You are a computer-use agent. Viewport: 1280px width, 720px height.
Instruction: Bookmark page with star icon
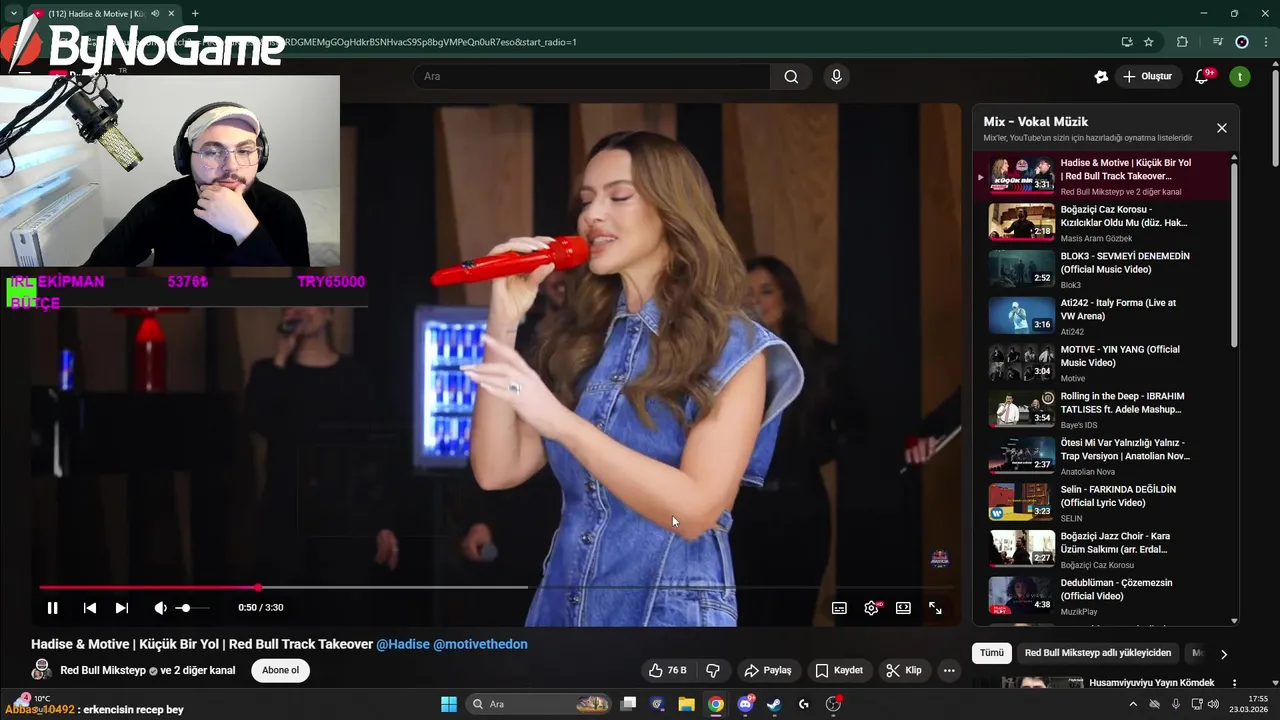coord(1149,42)
